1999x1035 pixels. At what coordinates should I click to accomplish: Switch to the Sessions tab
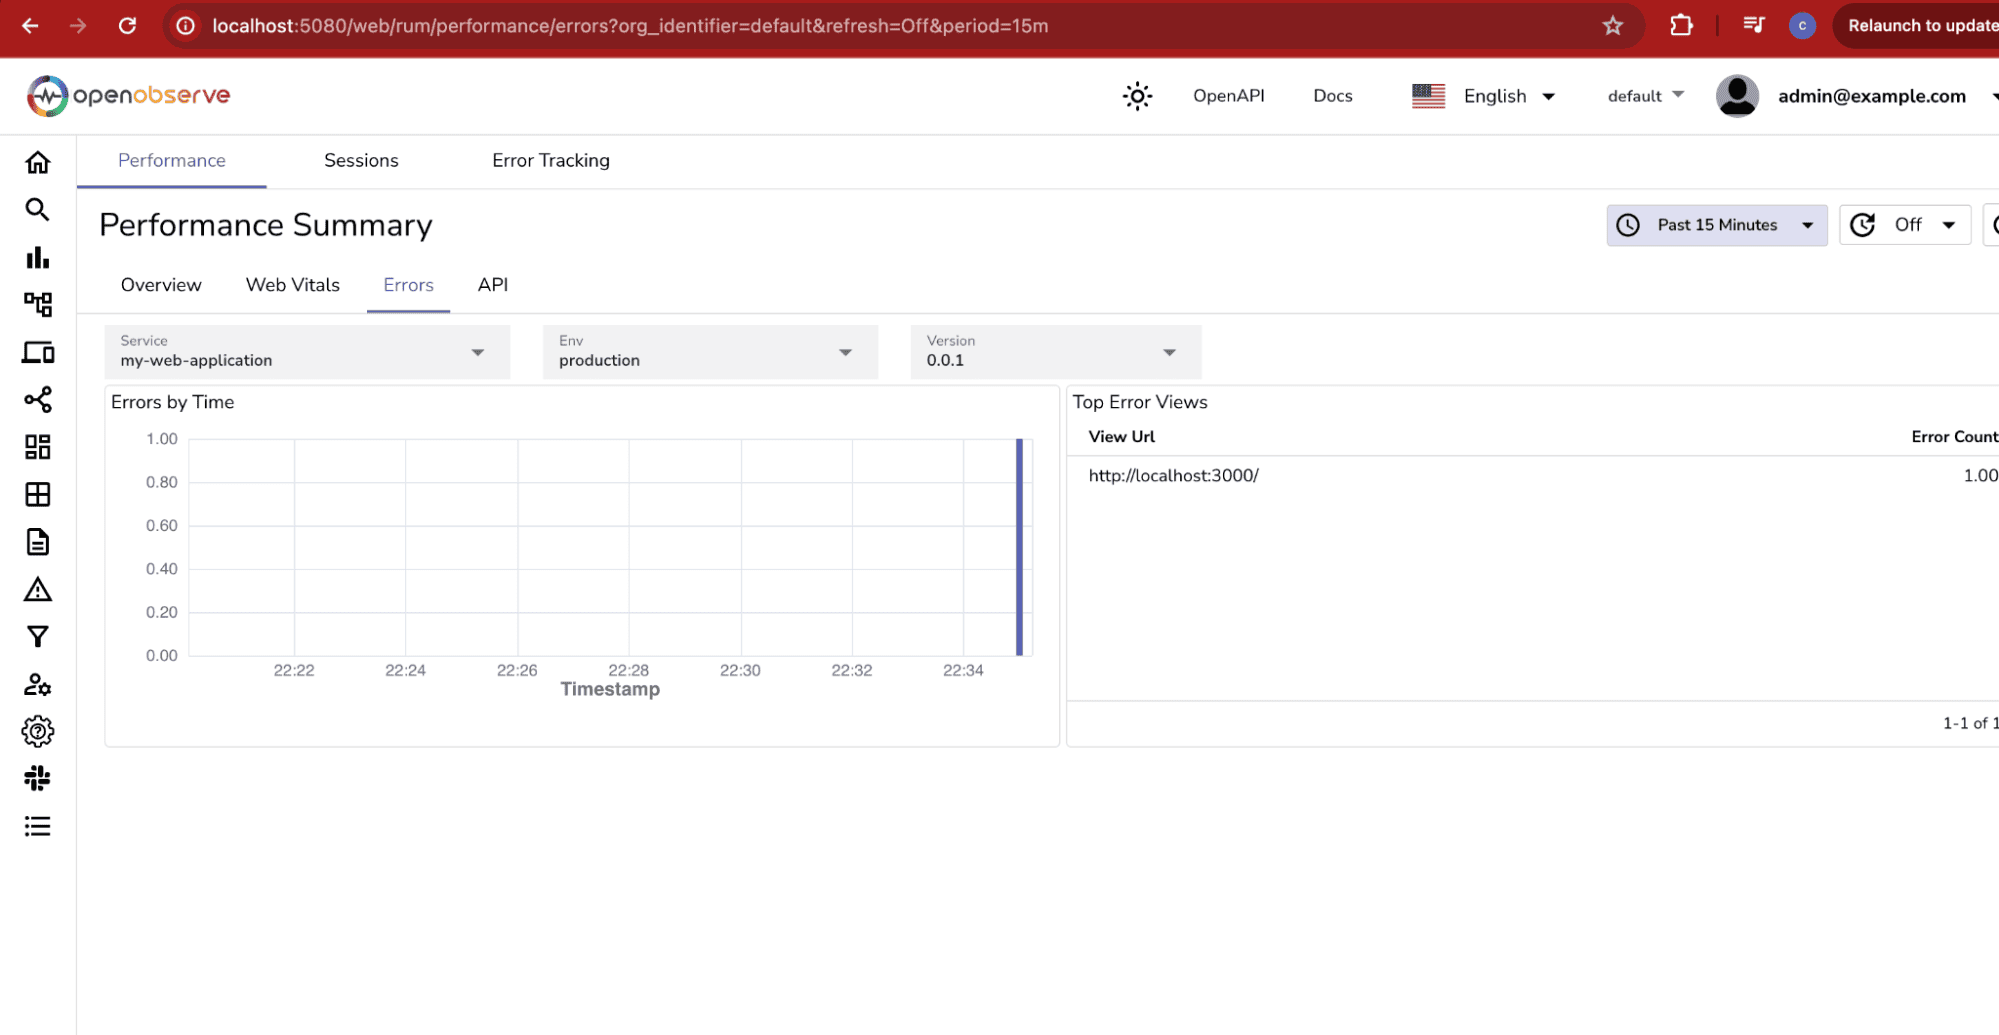[x=361, y=160]
